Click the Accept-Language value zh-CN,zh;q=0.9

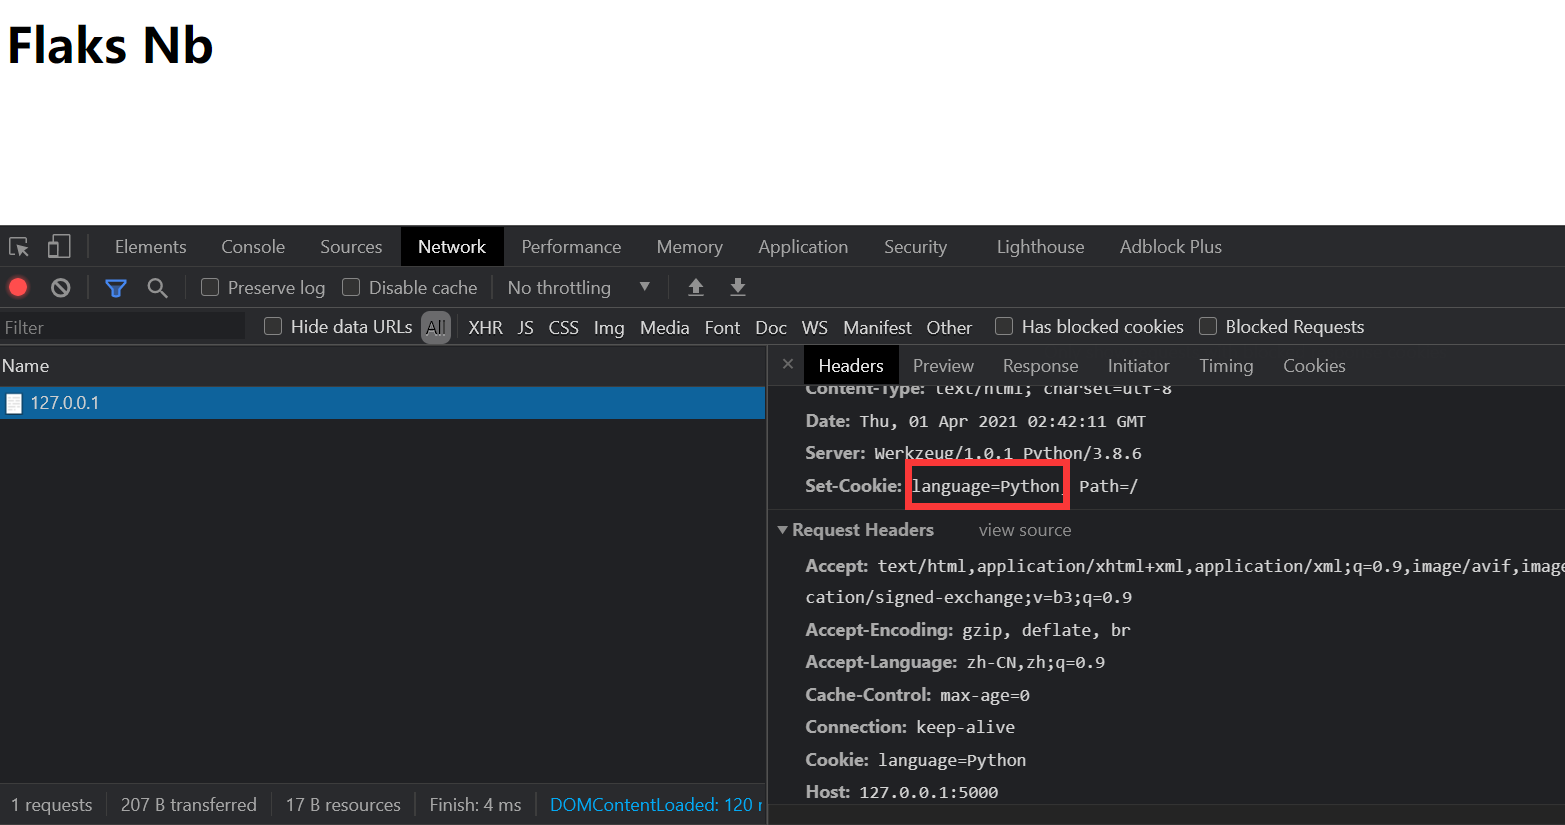coord(1035,663)
